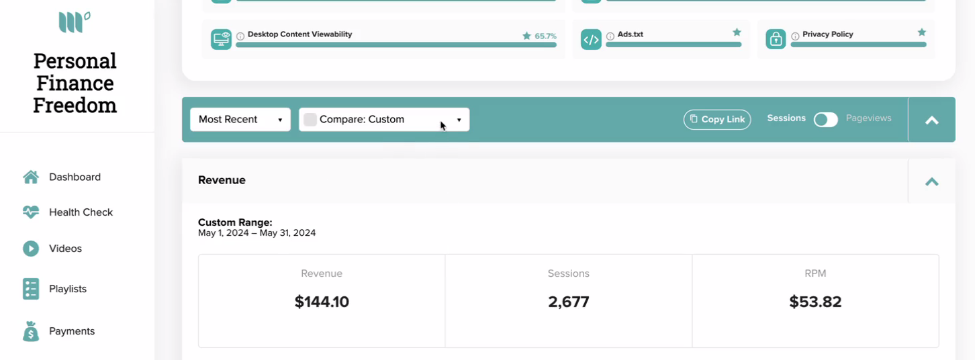The image size is (975, 360).
Task: Open the Most Recent dropdown
Action: tap(241, 119)
